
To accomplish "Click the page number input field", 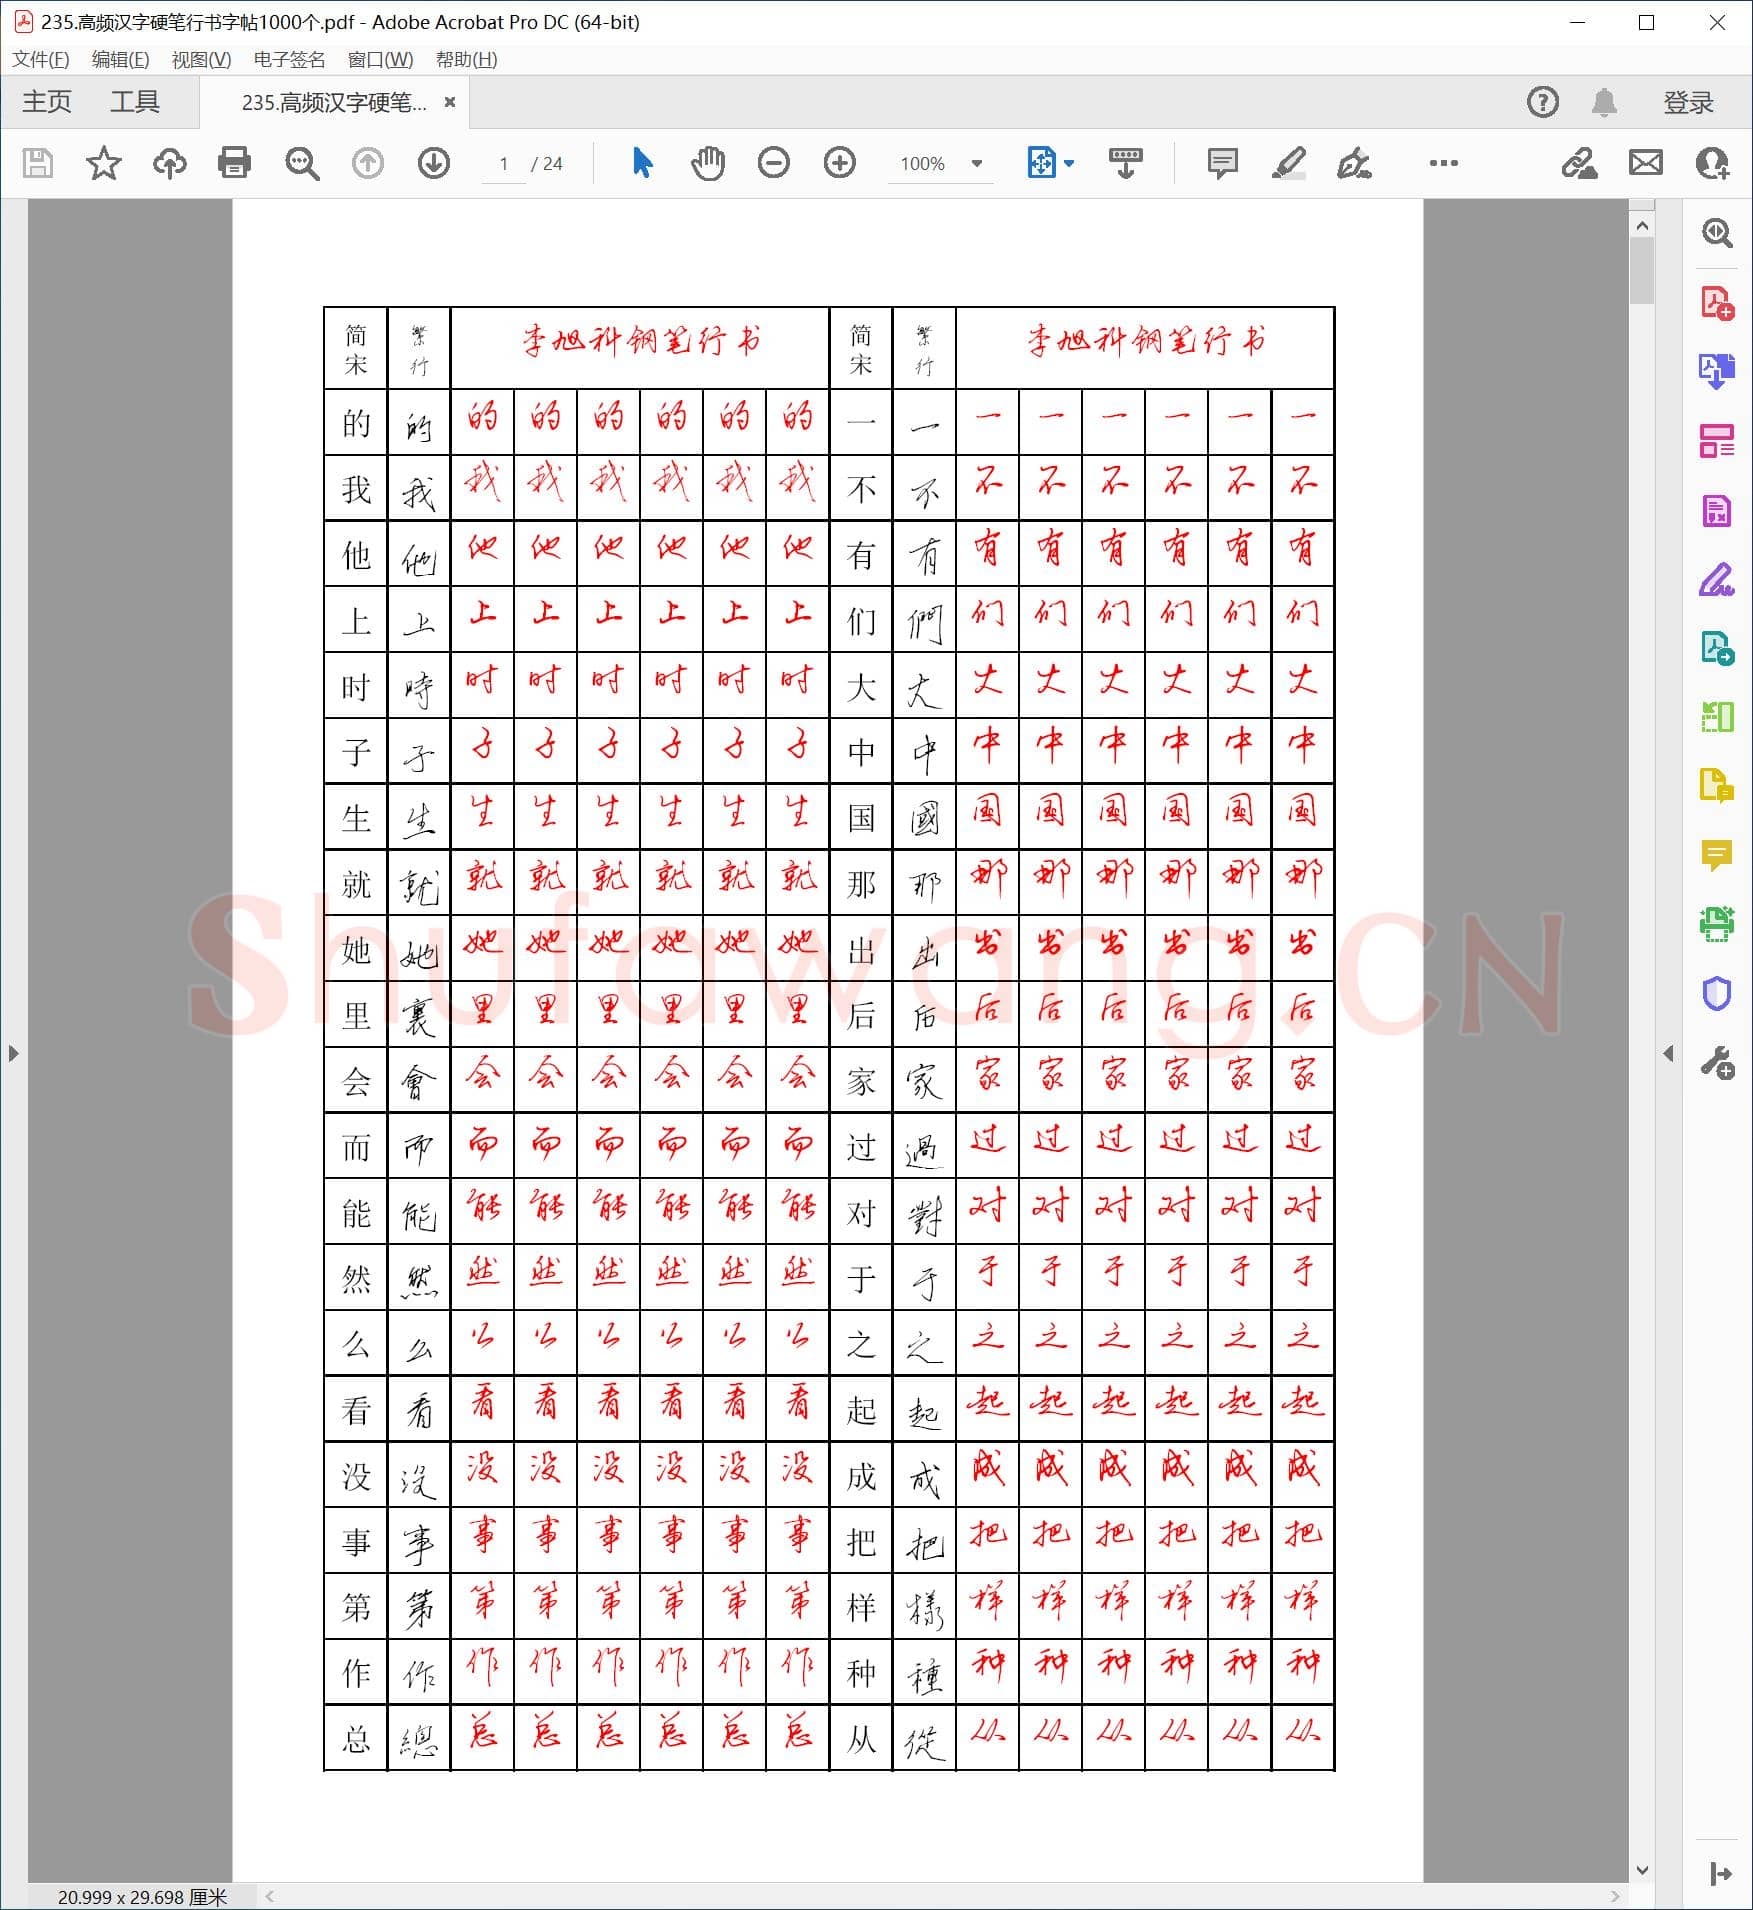I will [x=503, y=163].
